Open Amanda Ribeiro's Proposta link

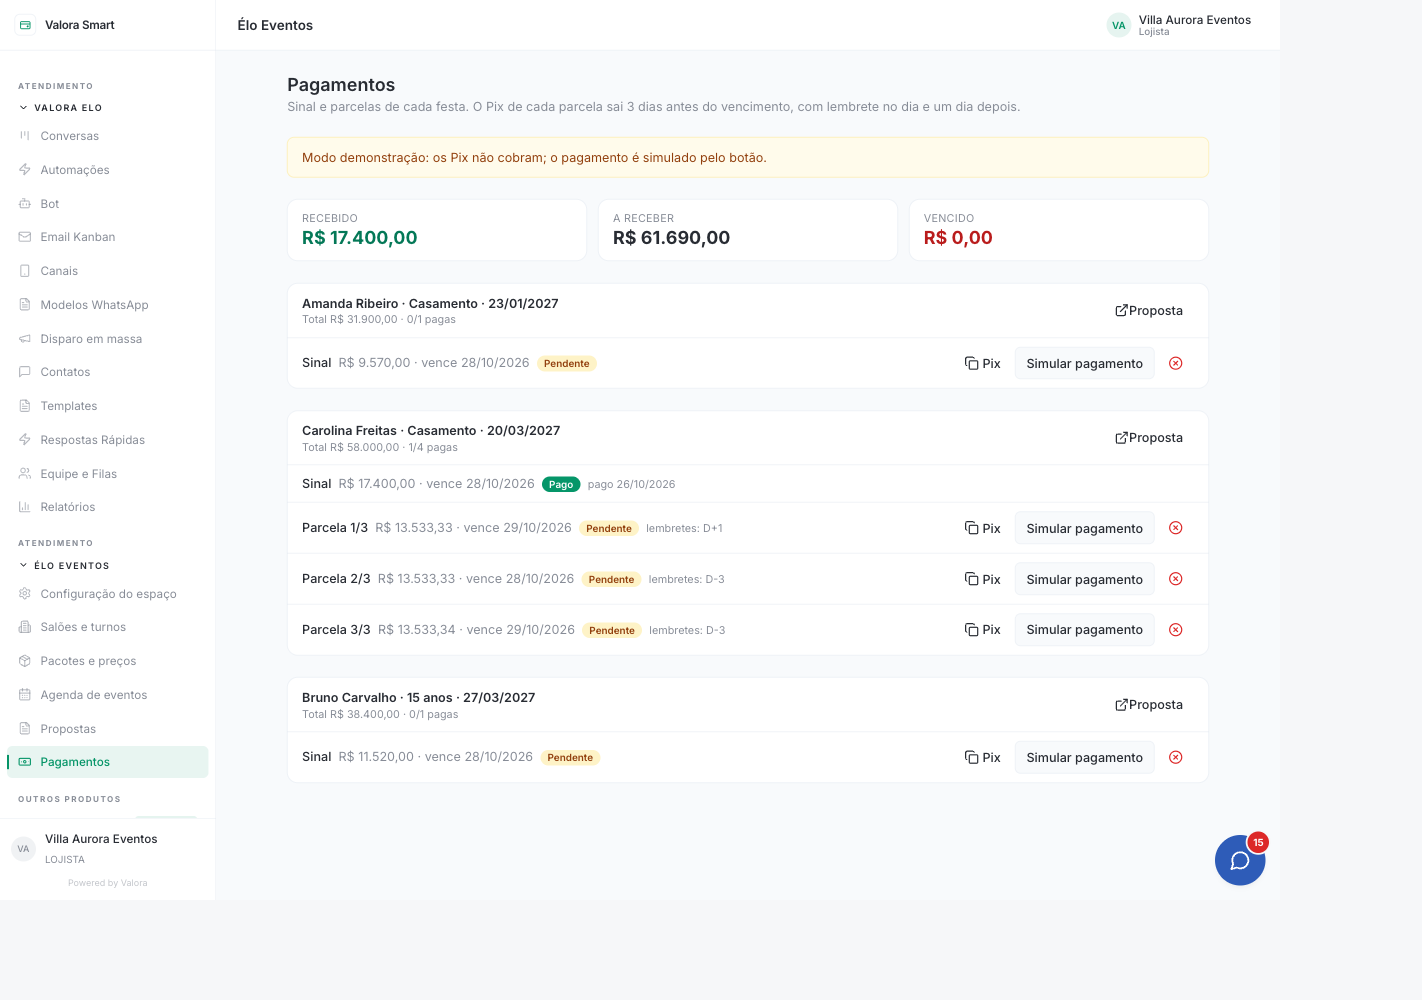coord(1149,311)
